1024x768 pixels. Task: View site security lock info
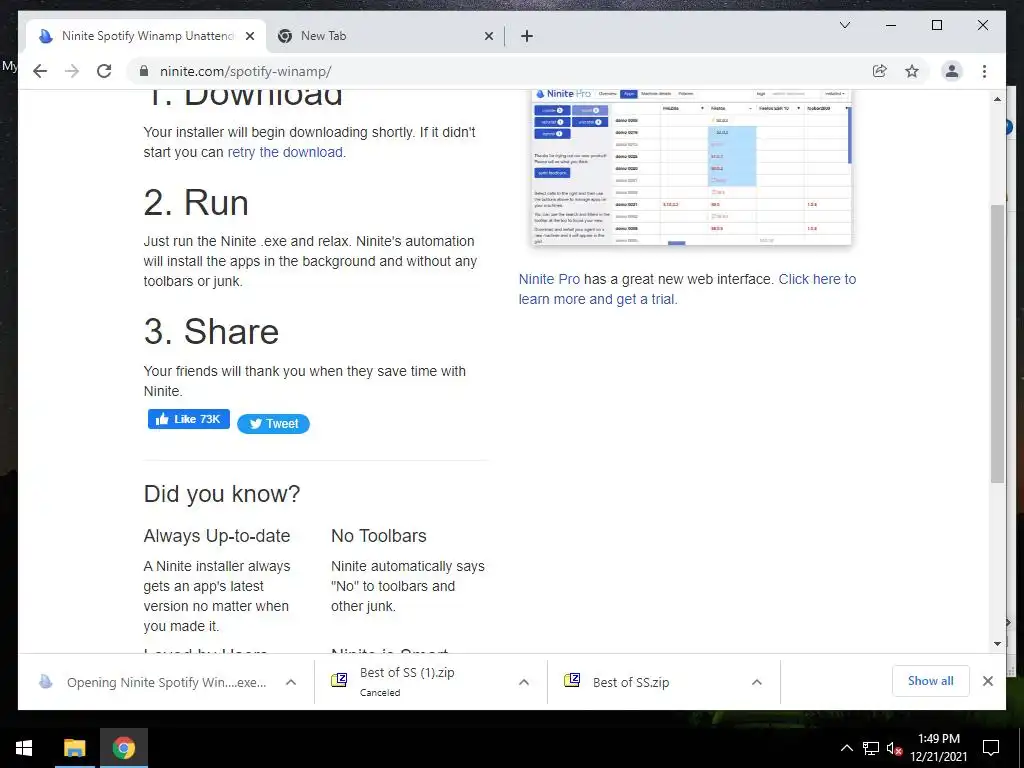pos(144,71)
